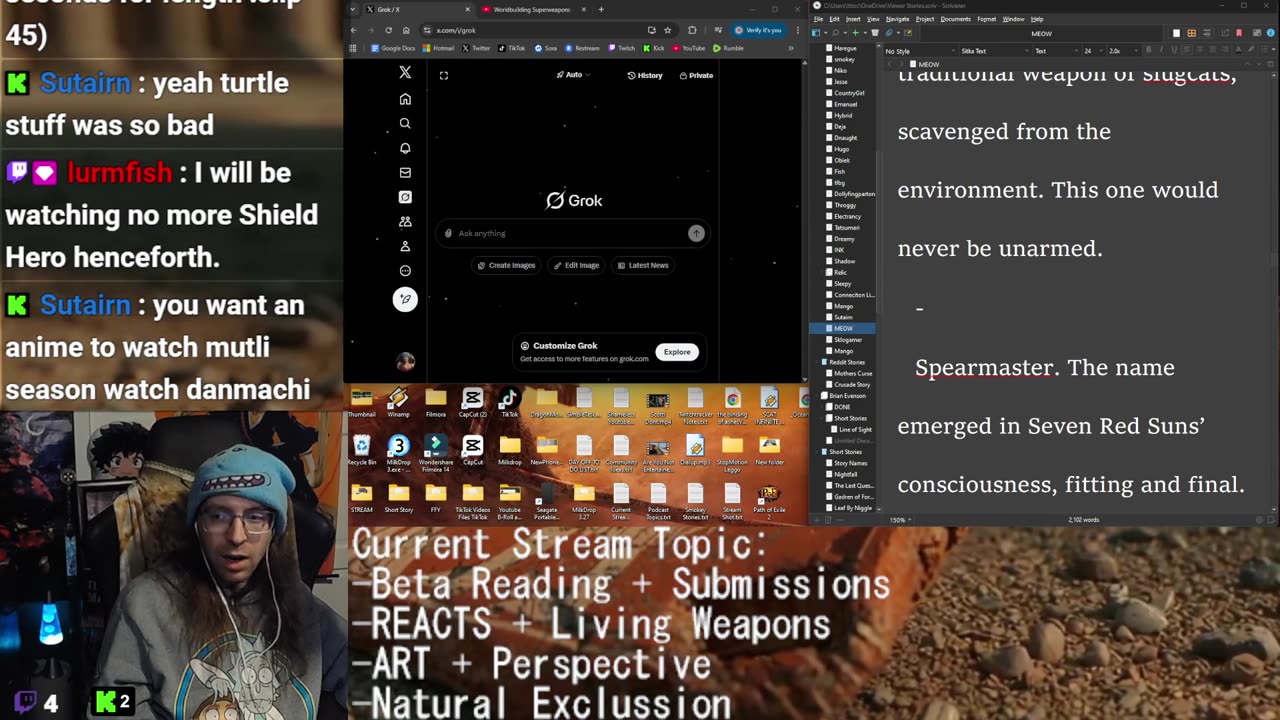This screenshot has height=720, width=1280.
Task: Open the Twitch bookmark in Chrome
Action: pos(621,48)
